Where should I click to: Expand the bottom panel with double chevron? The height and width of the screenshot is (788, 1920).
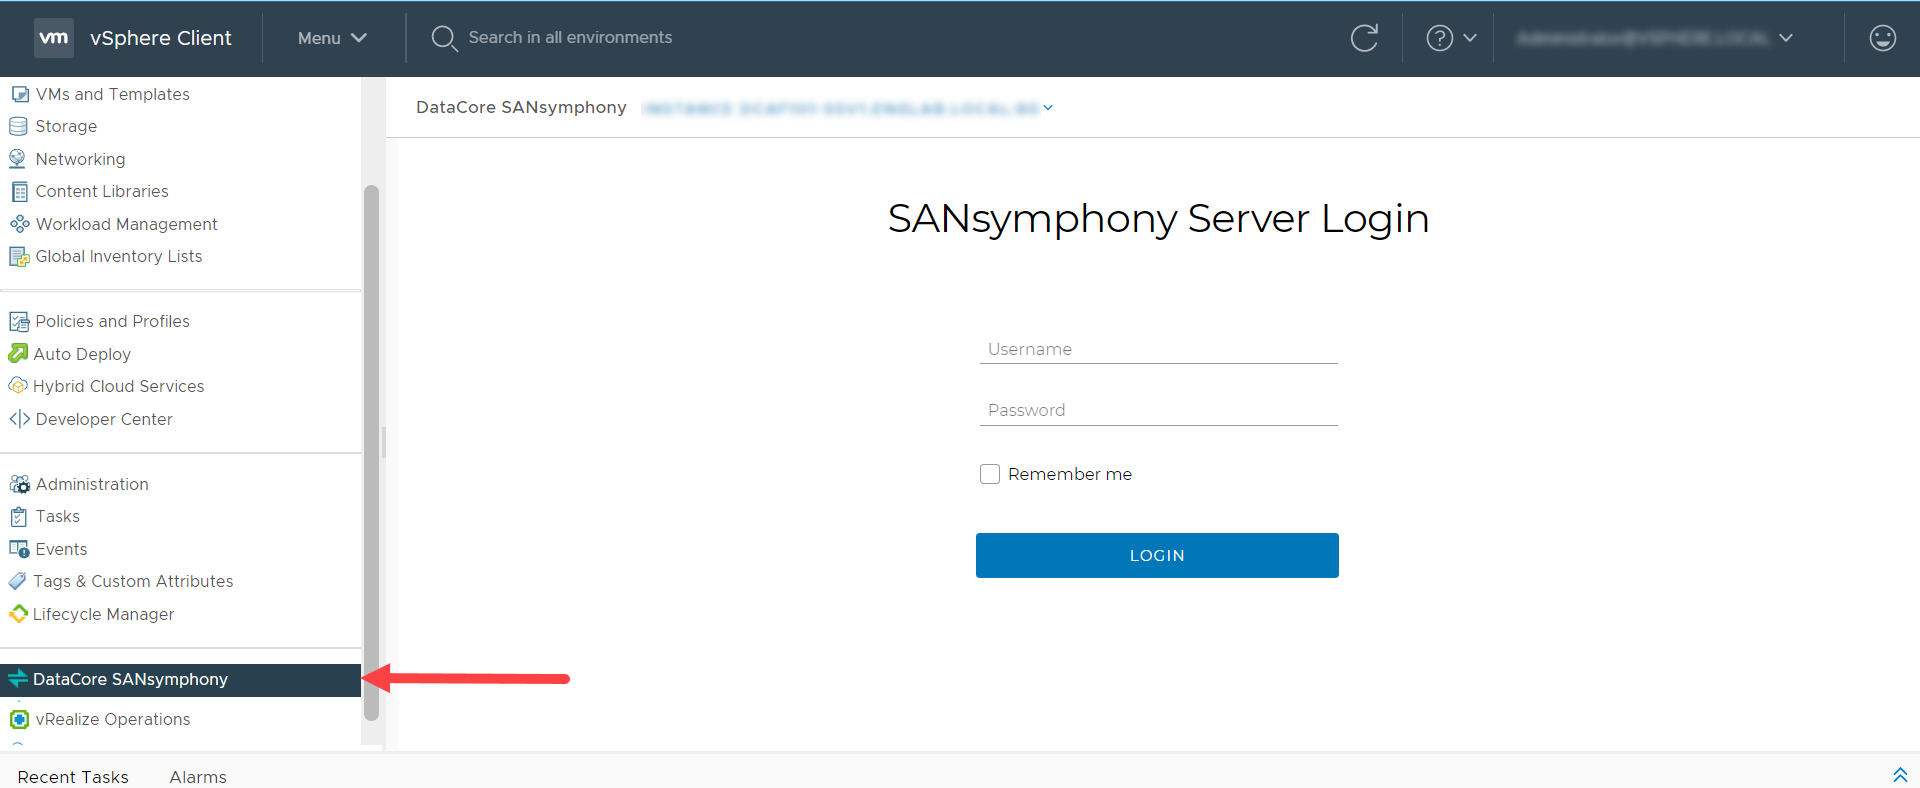point(1900,775)
